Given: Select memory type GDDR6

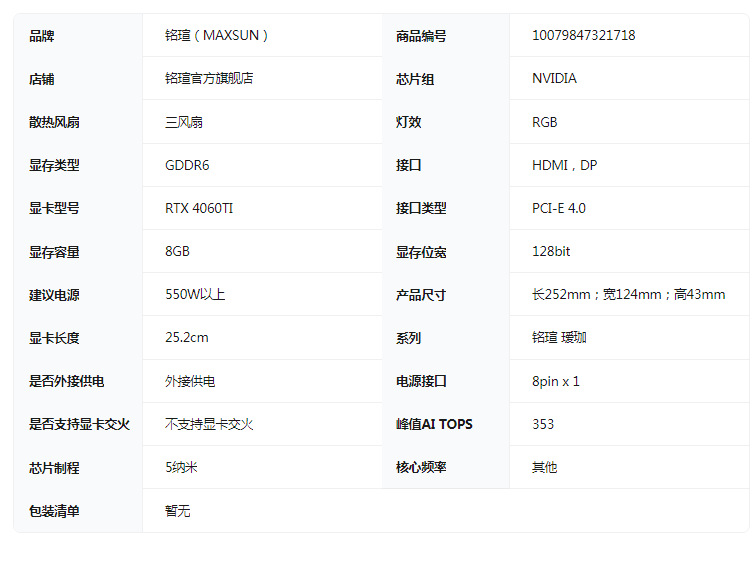Looking at the screenshot, I should (187, 165).
